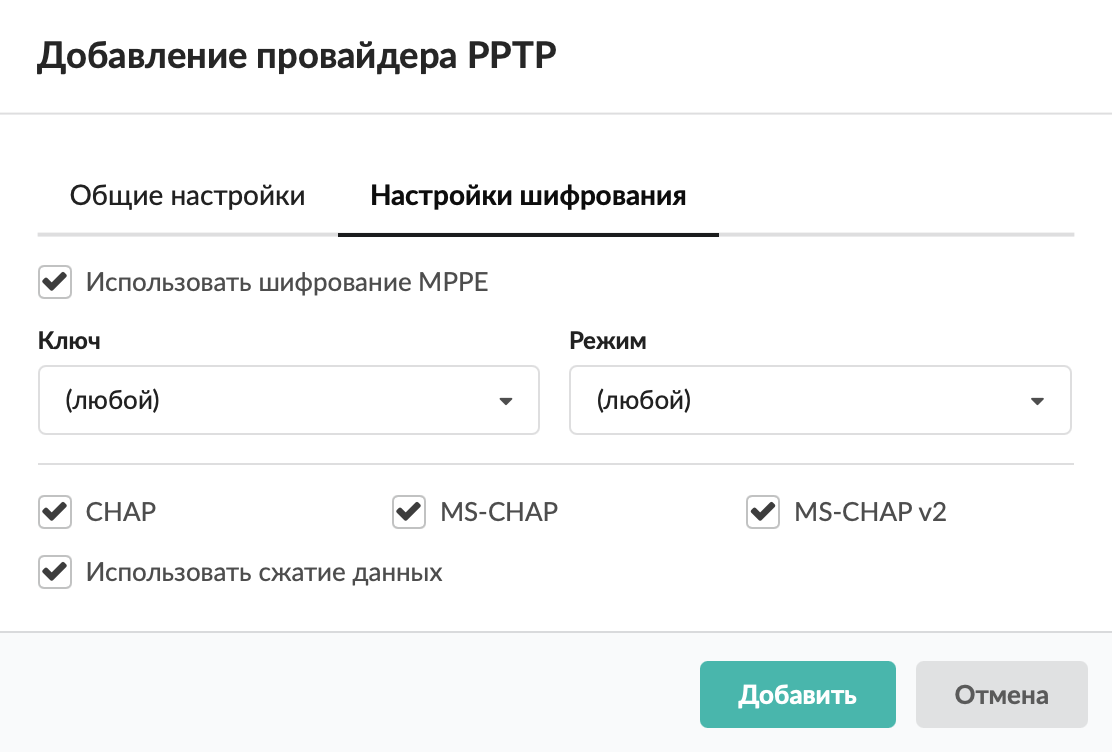
Task: Click the MS-CHAP v2 label text
Action: click(x=870, y=512)
